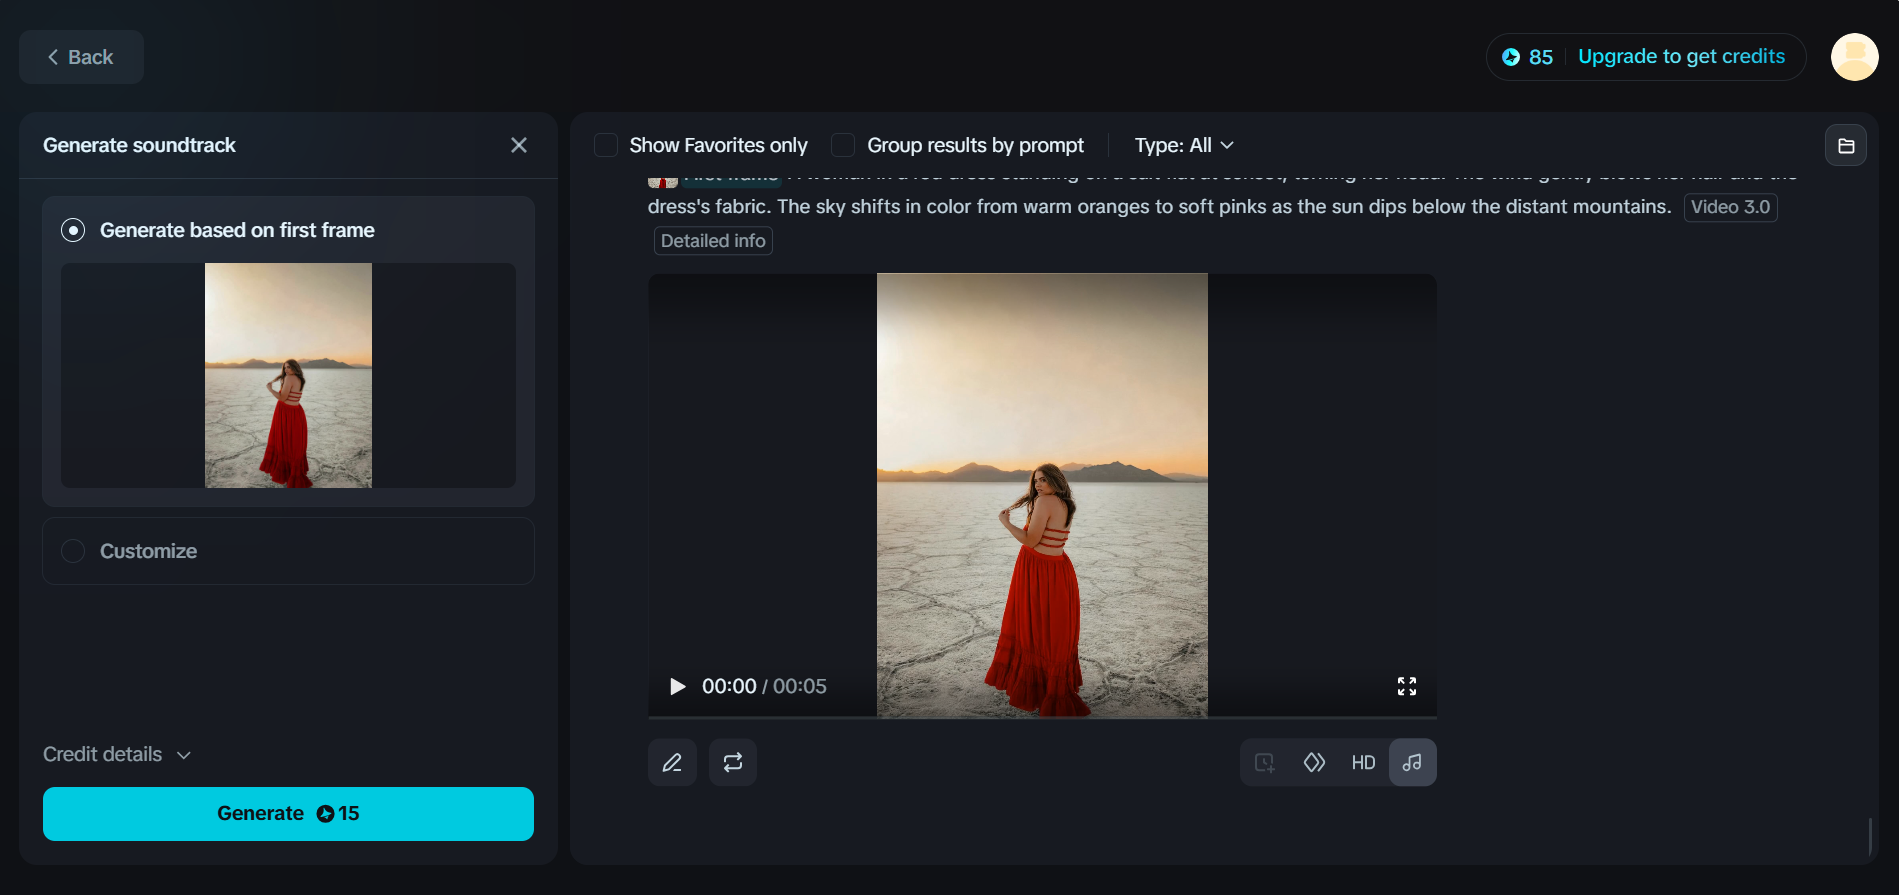Go back using the Back button

click(x=81, y=57)
